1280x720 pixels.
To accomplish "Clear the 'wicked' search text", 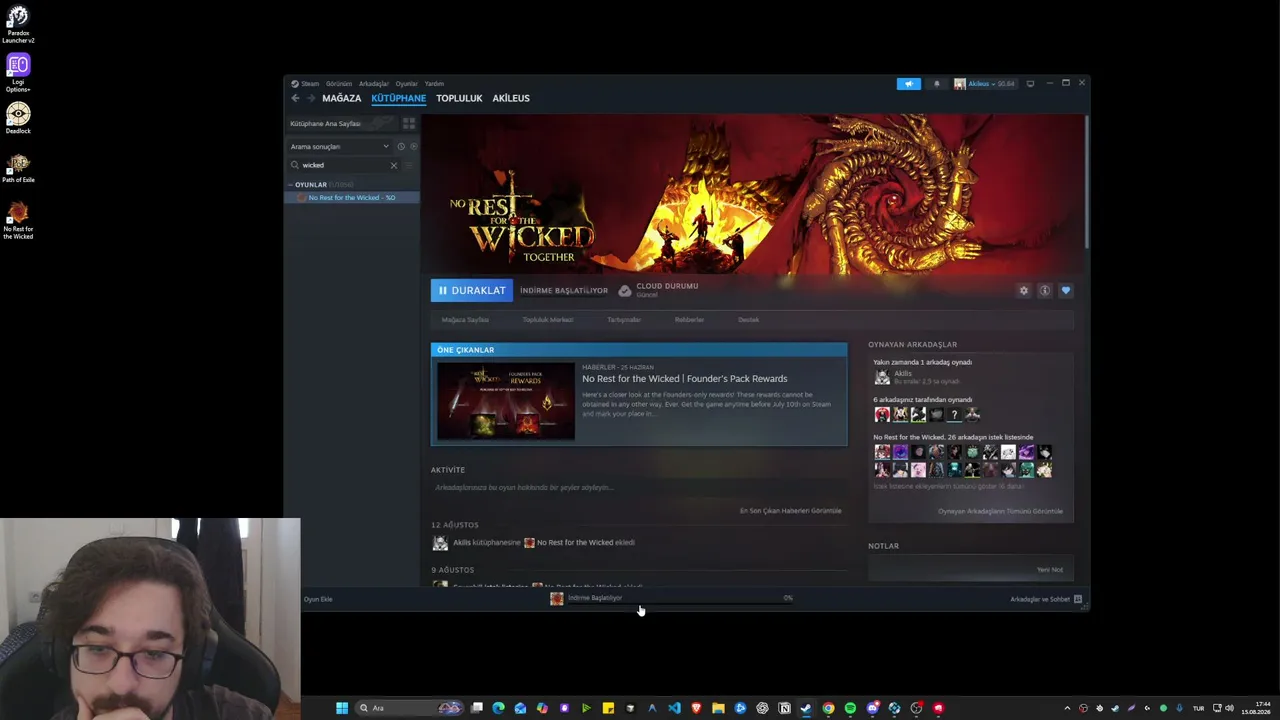I will click(393, 165).
